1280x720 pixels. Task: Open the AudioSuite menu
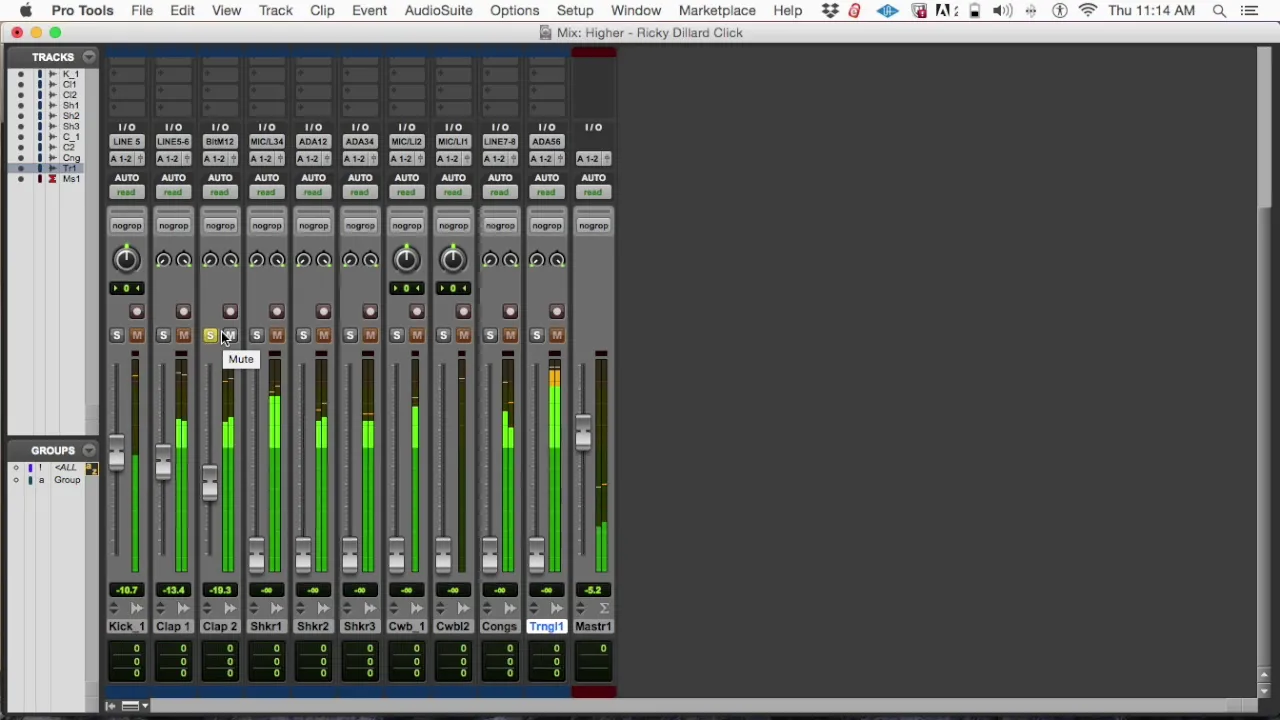438,11
